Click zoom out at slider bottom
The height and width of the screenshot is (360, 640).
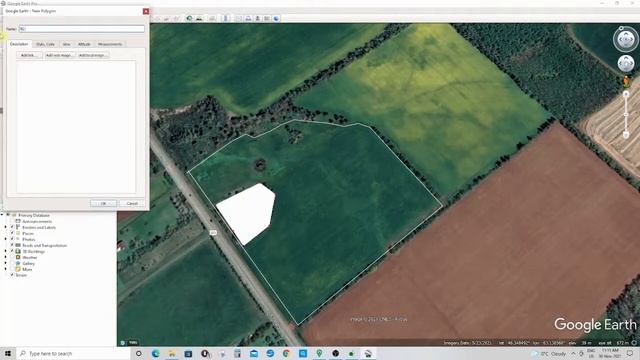point(626,135)
